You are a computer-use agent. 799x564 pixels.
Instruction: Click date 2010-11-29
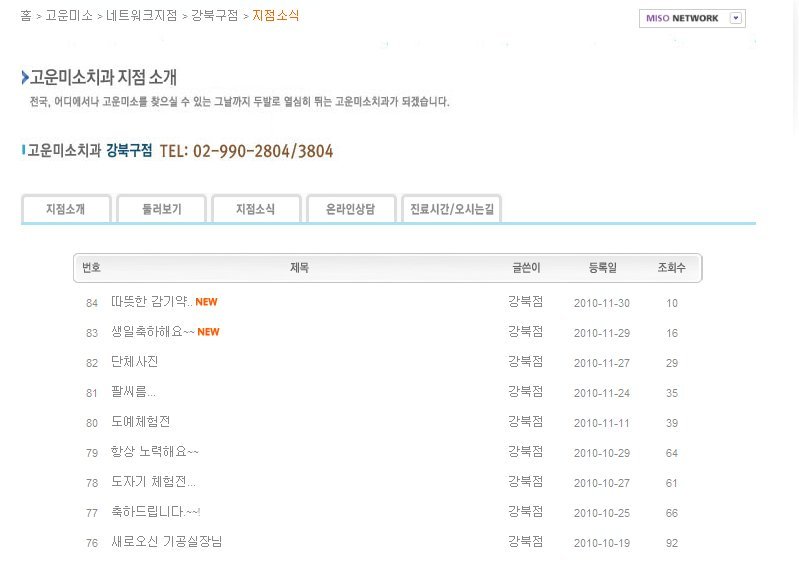[x=602, y=333]
